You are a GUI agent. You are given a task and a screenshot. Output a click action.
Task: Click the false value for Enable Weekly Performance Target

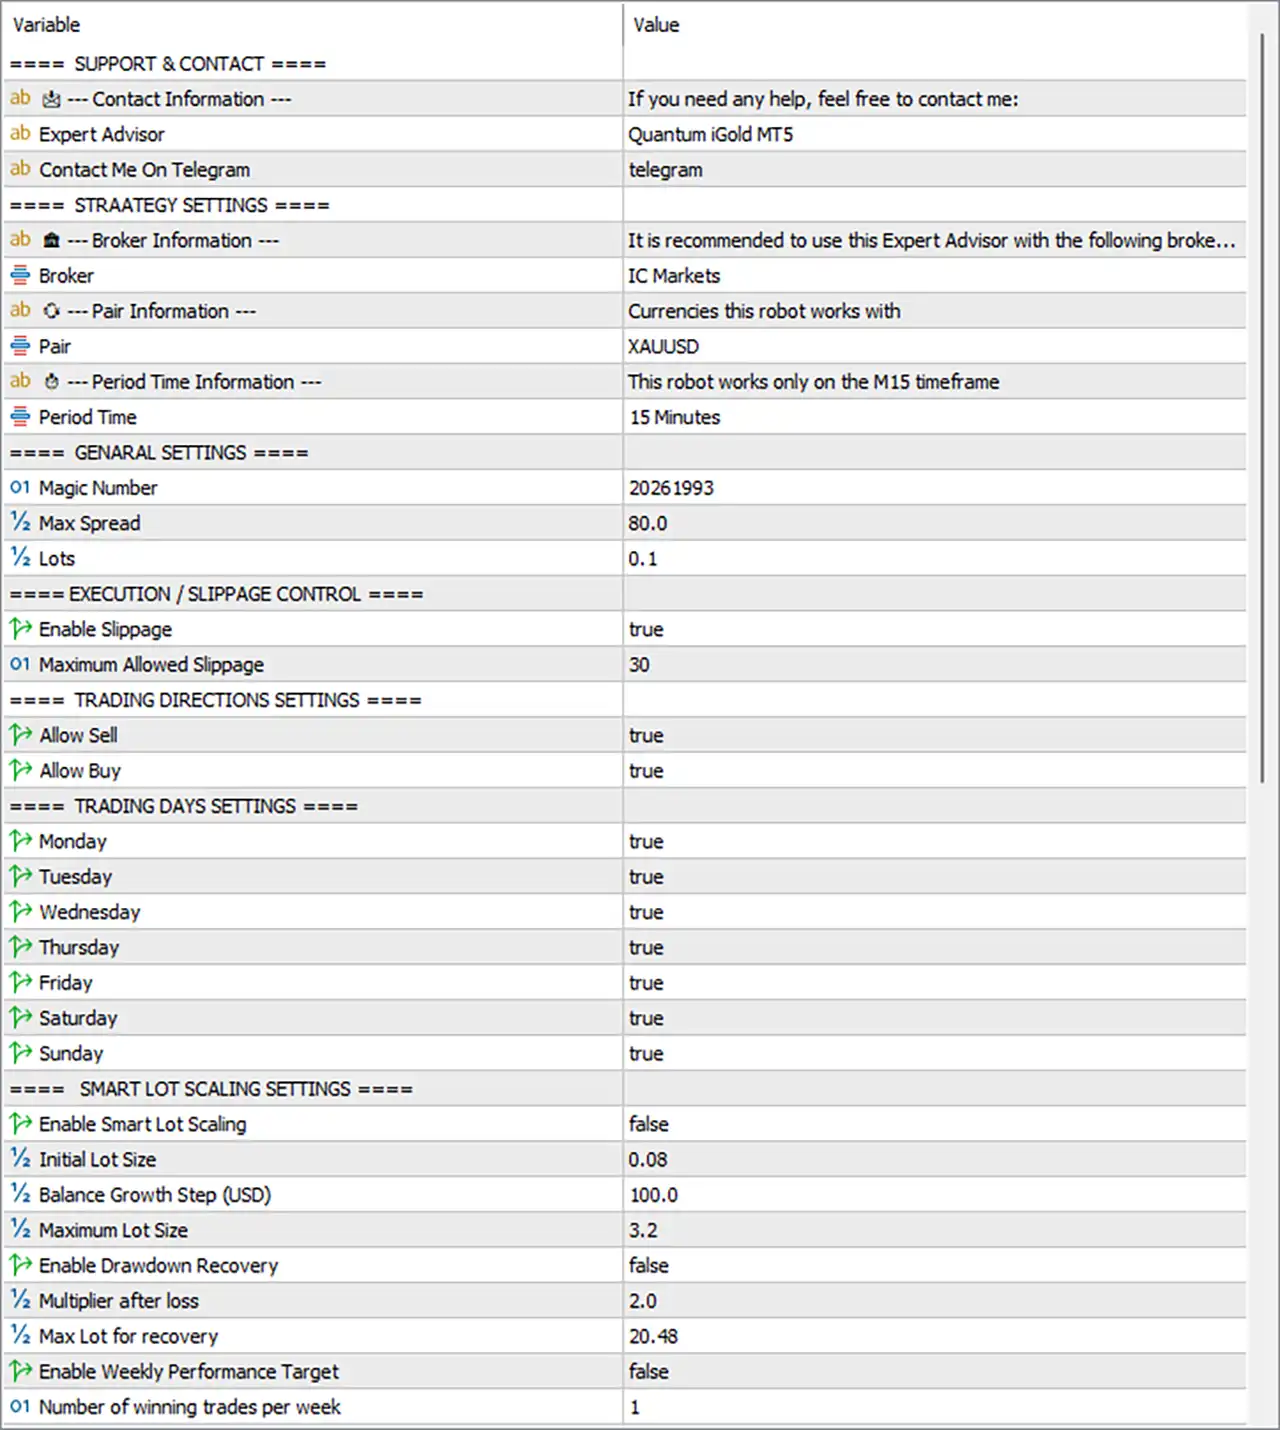point(649,1371)
